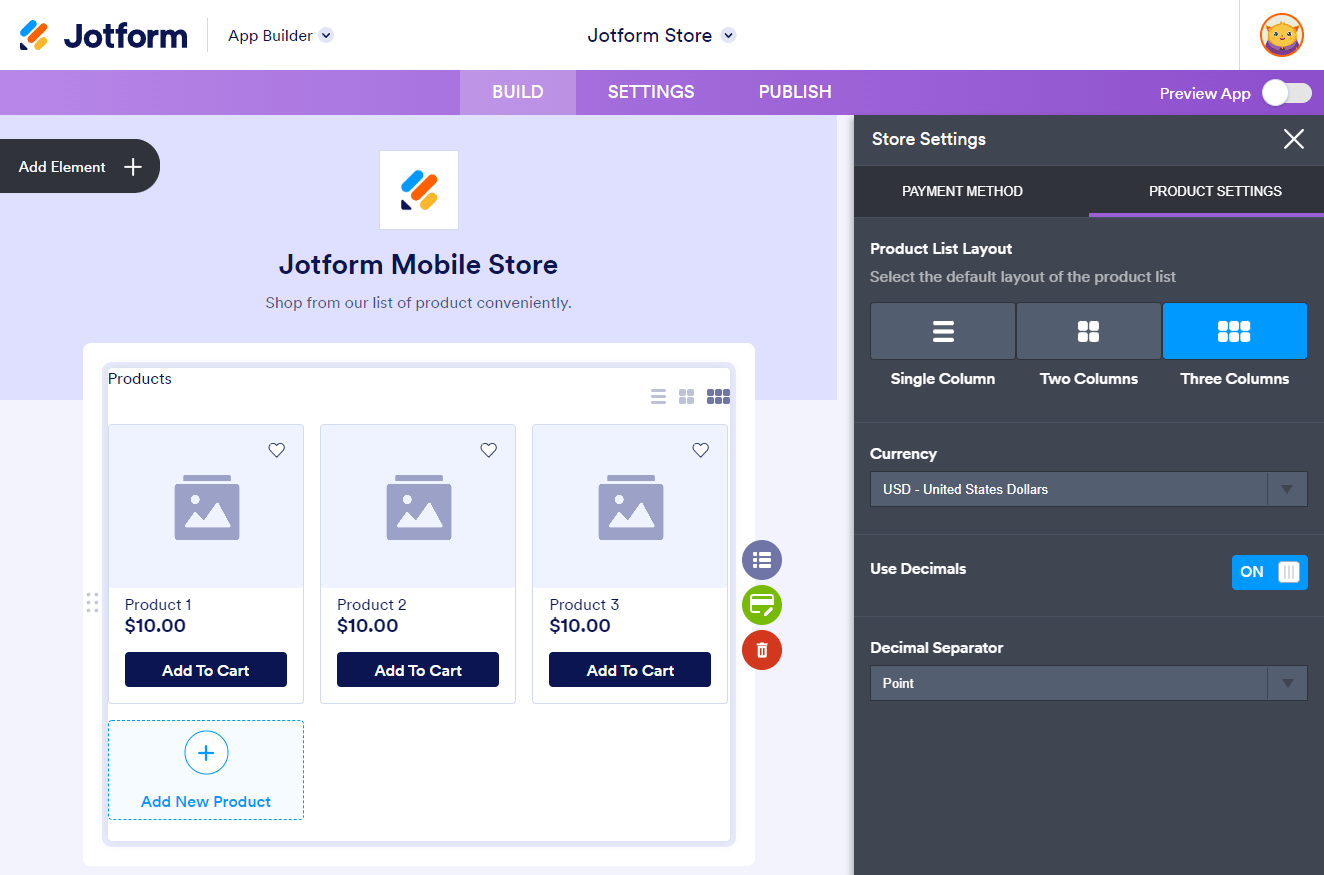Click the Jotform Mobile Store app logo
The width and height of the screenshot is (1324, 875).
tap(419, 190)
